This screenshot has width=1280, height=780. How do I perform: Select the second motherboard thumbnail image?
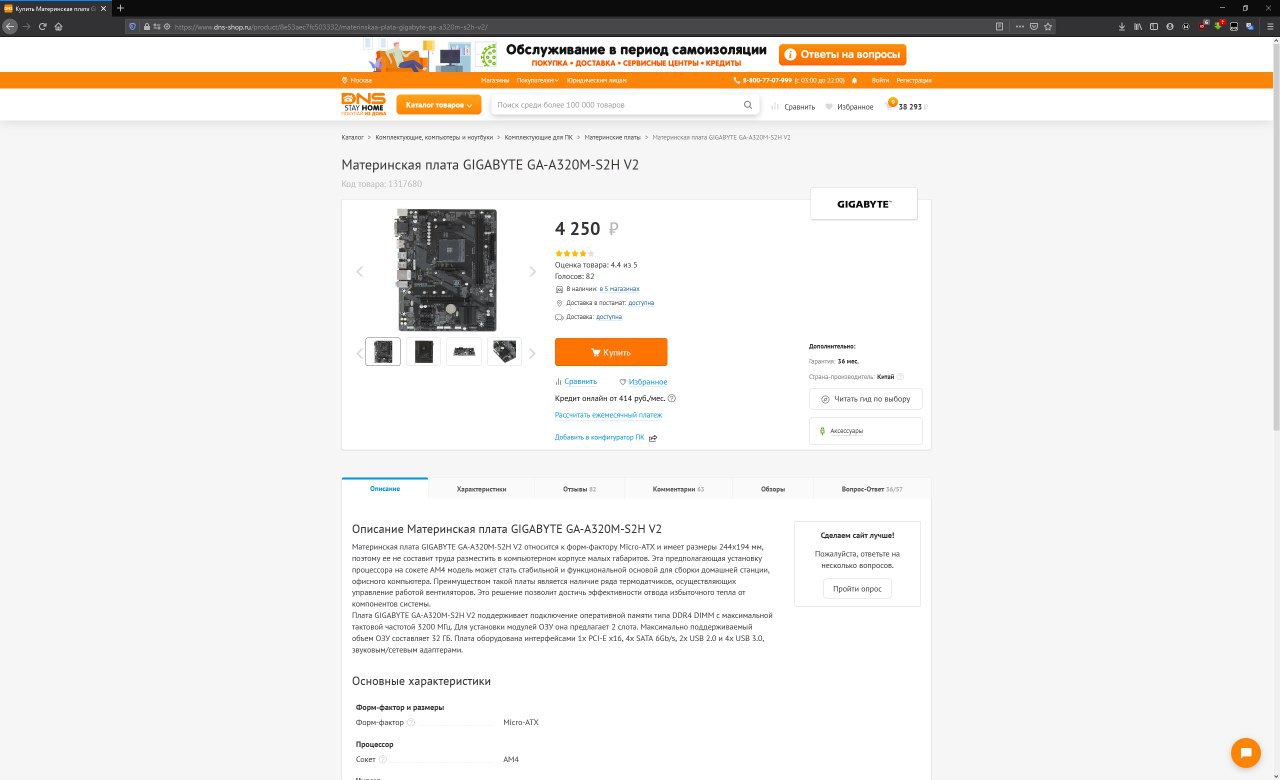pyautogui.click(x=424, y=351)
